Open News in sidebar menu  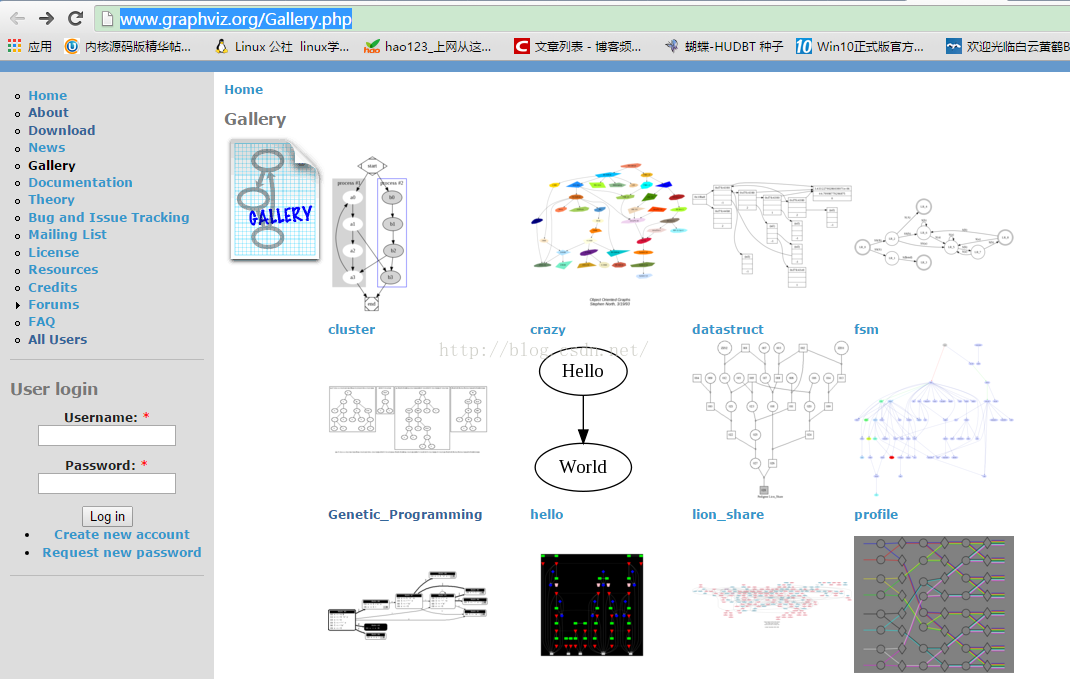tap(47, 147)
